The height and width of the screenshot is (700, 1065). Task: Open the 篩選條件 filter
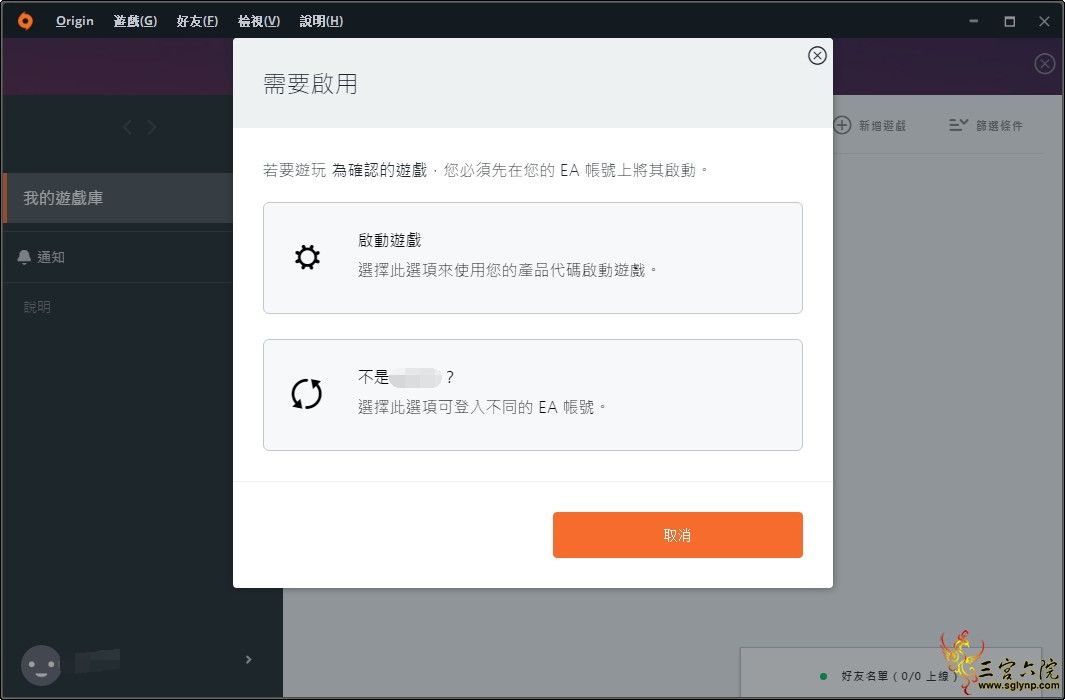coord(986,126)
